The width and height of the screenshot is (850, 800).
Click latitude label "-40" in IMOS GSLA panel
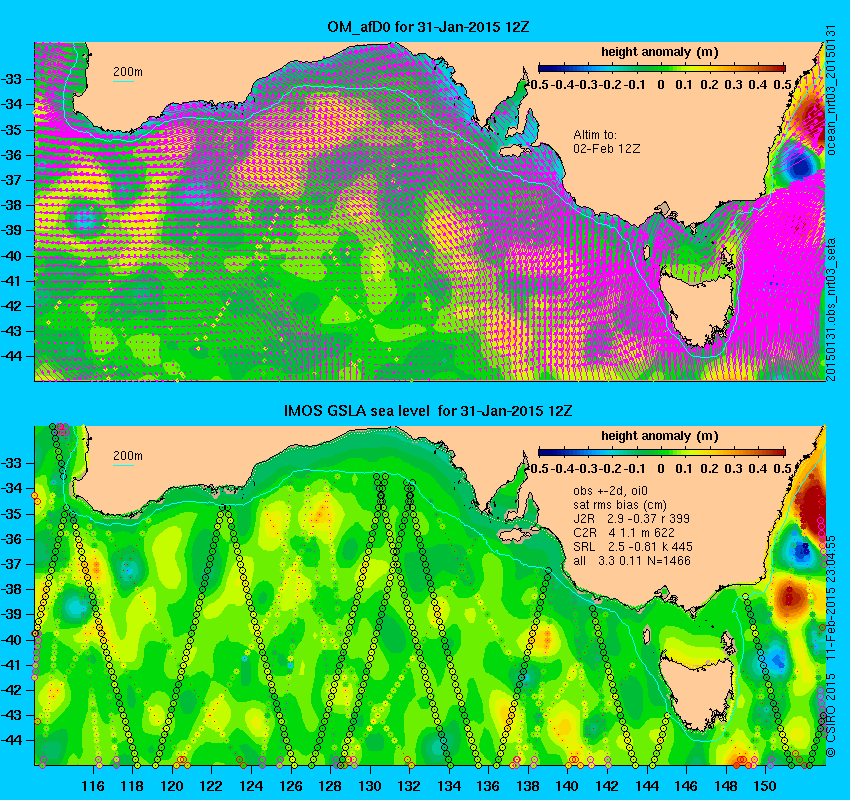11,640
